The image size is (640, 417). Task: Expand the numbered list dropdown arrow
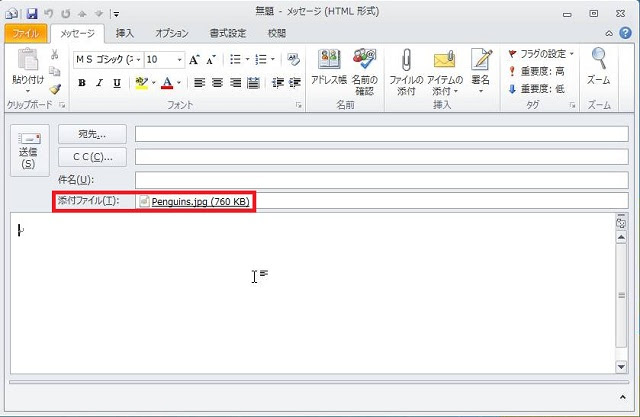[x=273, y=60]
